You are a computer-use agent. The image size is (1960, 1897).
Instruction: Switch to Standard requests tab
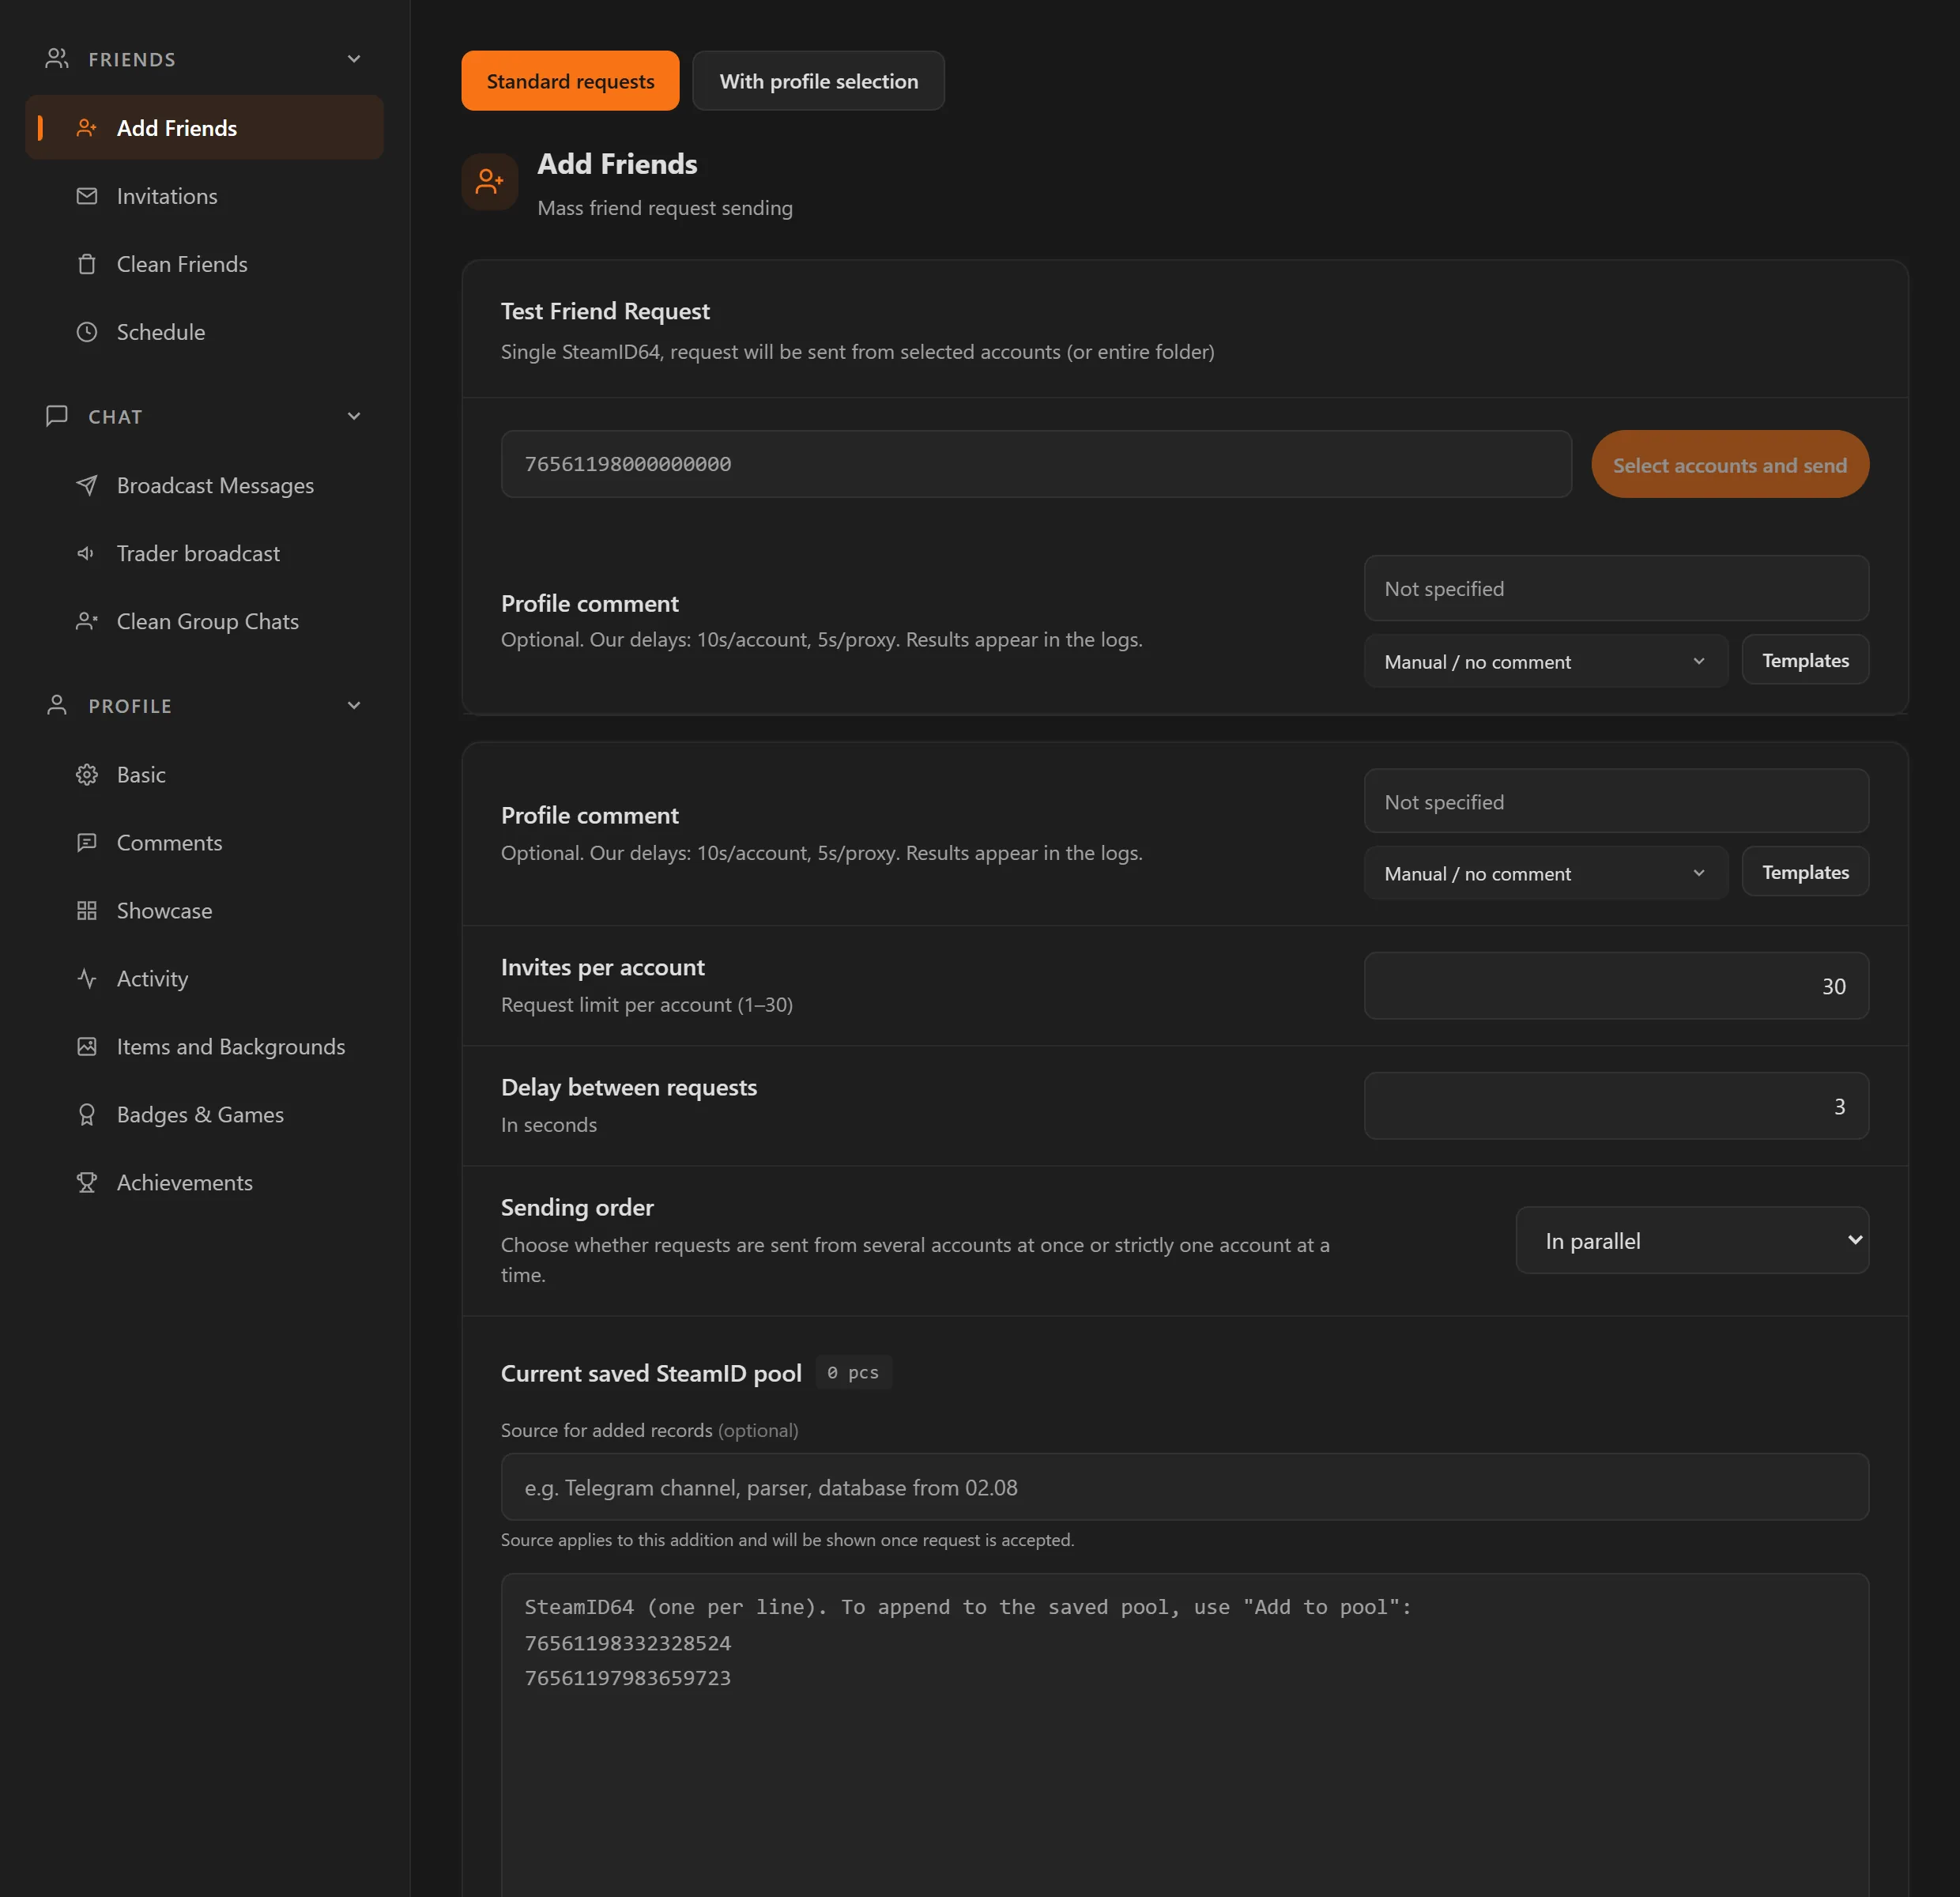tap(570, 81)
